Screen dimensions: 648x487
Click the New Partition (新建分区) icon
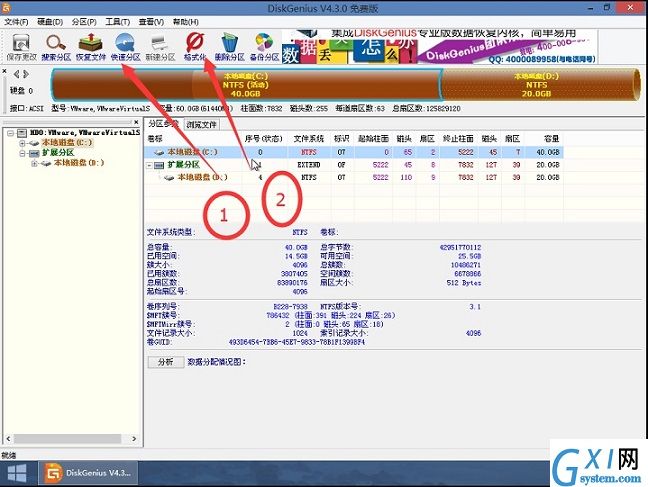click(x=160, y=48)
